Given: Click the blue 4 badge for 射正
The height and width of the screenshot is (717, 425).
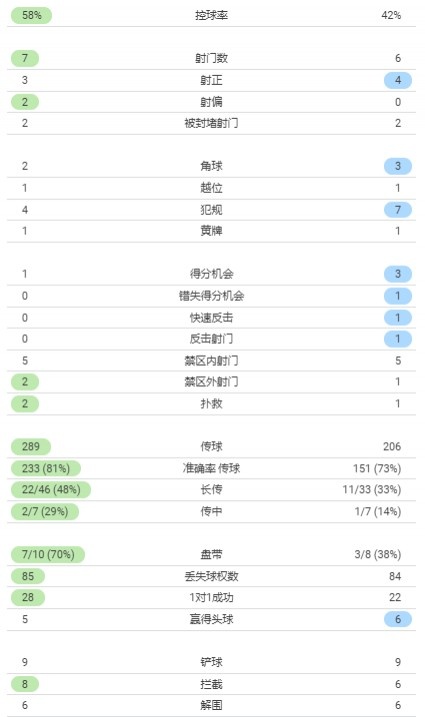Looking at the screenshot, I should 398,80.
